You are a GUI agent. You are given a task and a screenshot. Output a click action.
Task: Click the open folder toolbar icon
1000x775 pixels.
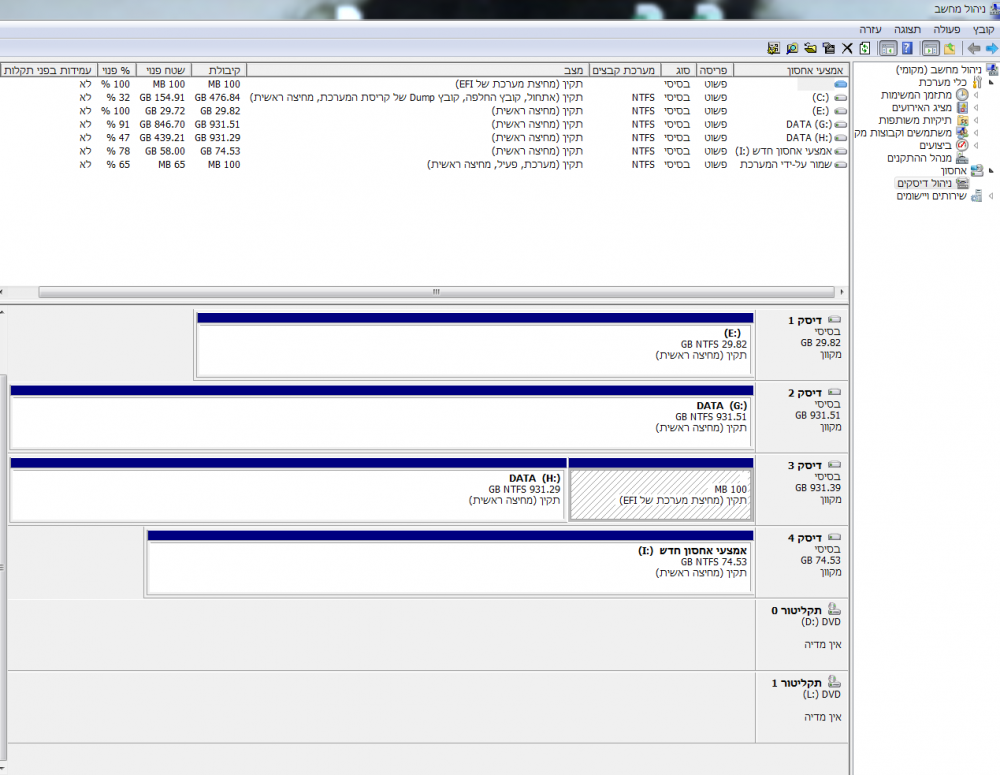point(810,48)
